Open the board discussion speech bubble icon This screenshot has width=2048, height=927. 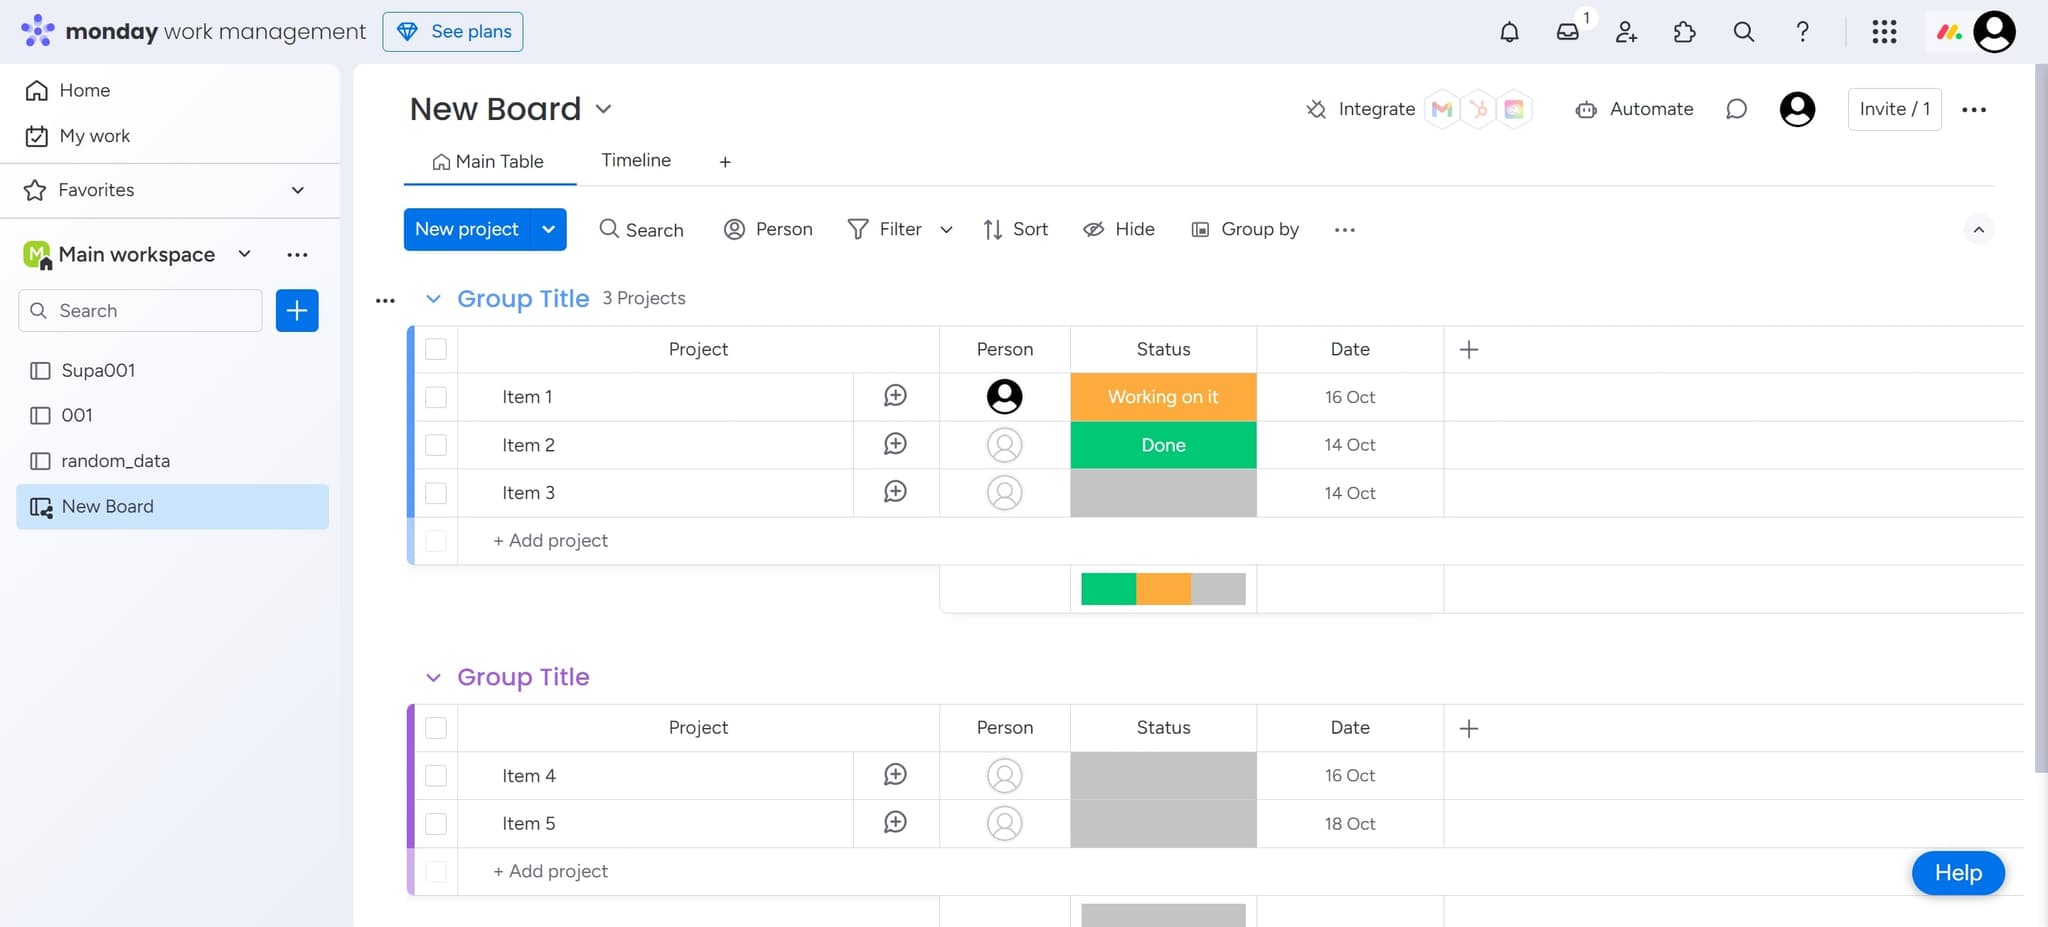coord(1736,109)
